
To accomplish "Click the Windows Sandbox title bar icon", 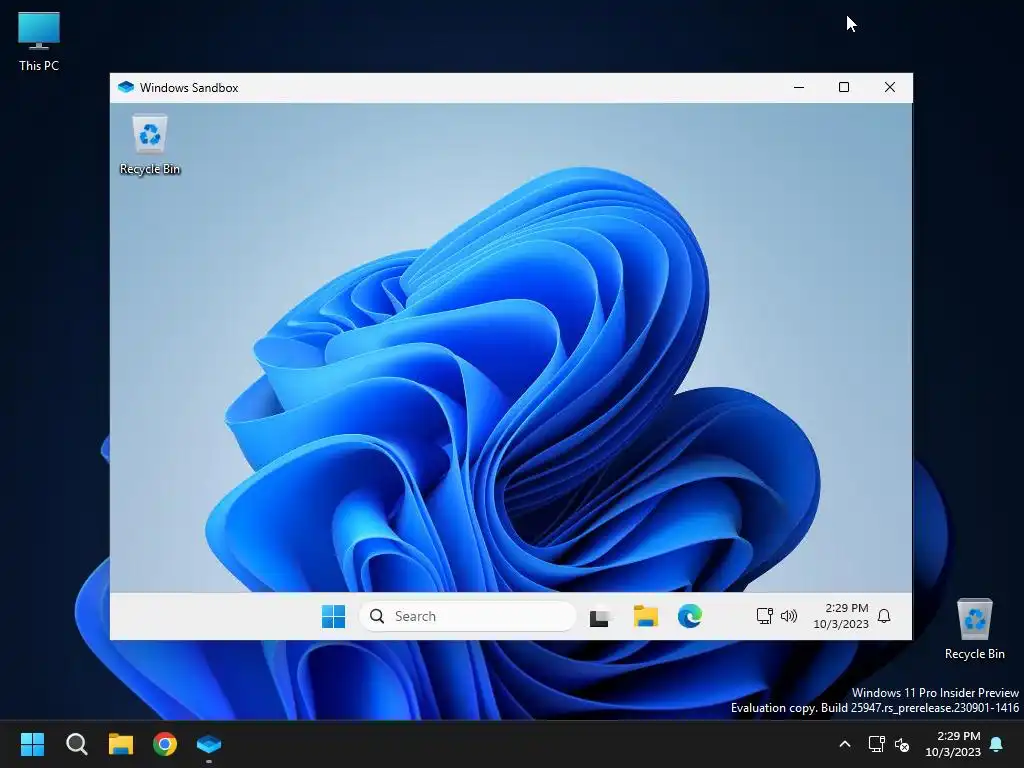I will [x=126, y=88].
